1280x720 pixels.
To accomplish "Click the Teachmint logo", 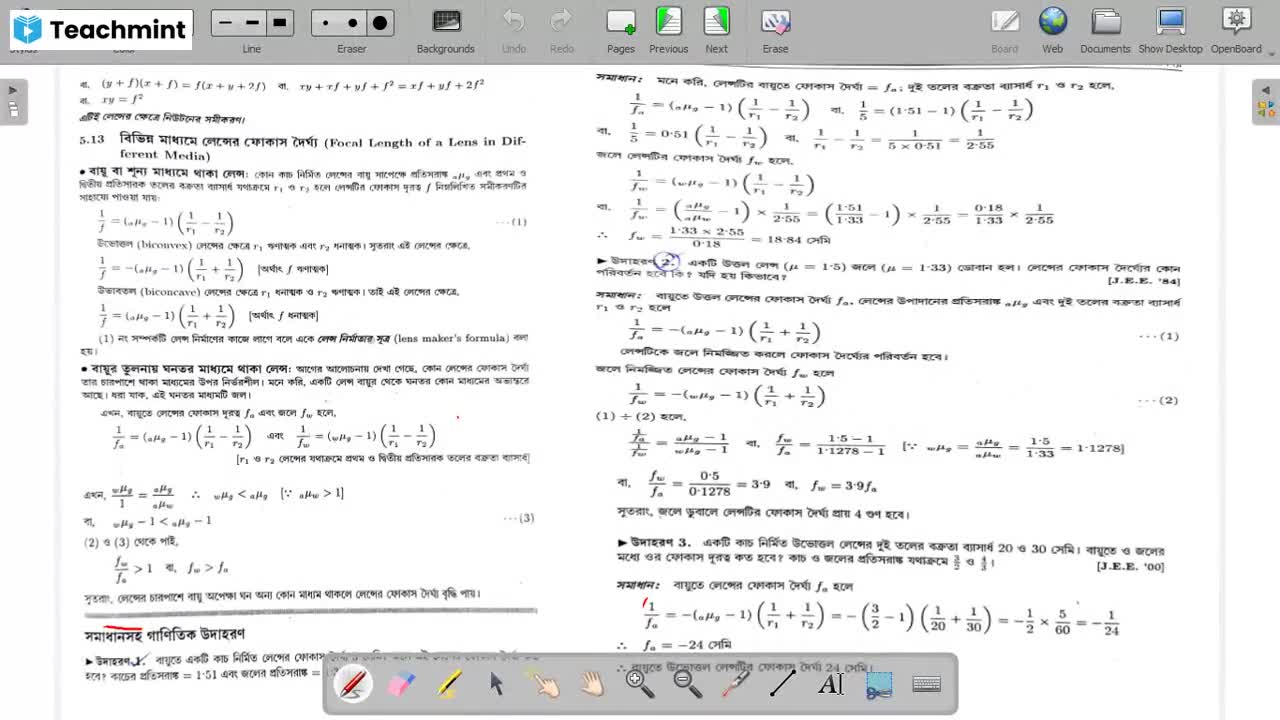I will (x=100, y=30).
